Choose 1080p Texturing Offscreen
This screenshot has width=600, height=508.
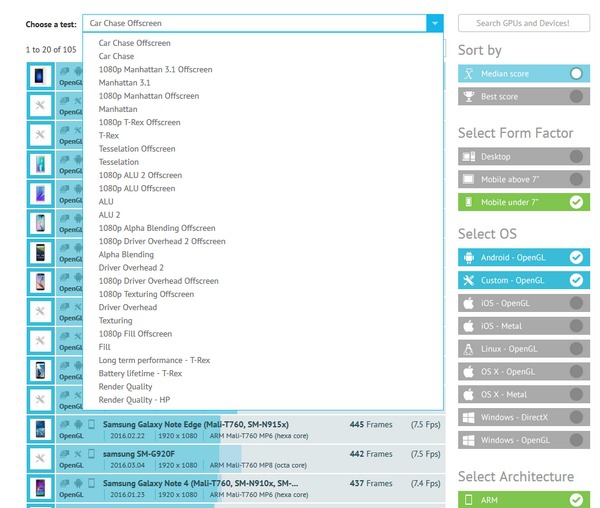coord(146,294)
